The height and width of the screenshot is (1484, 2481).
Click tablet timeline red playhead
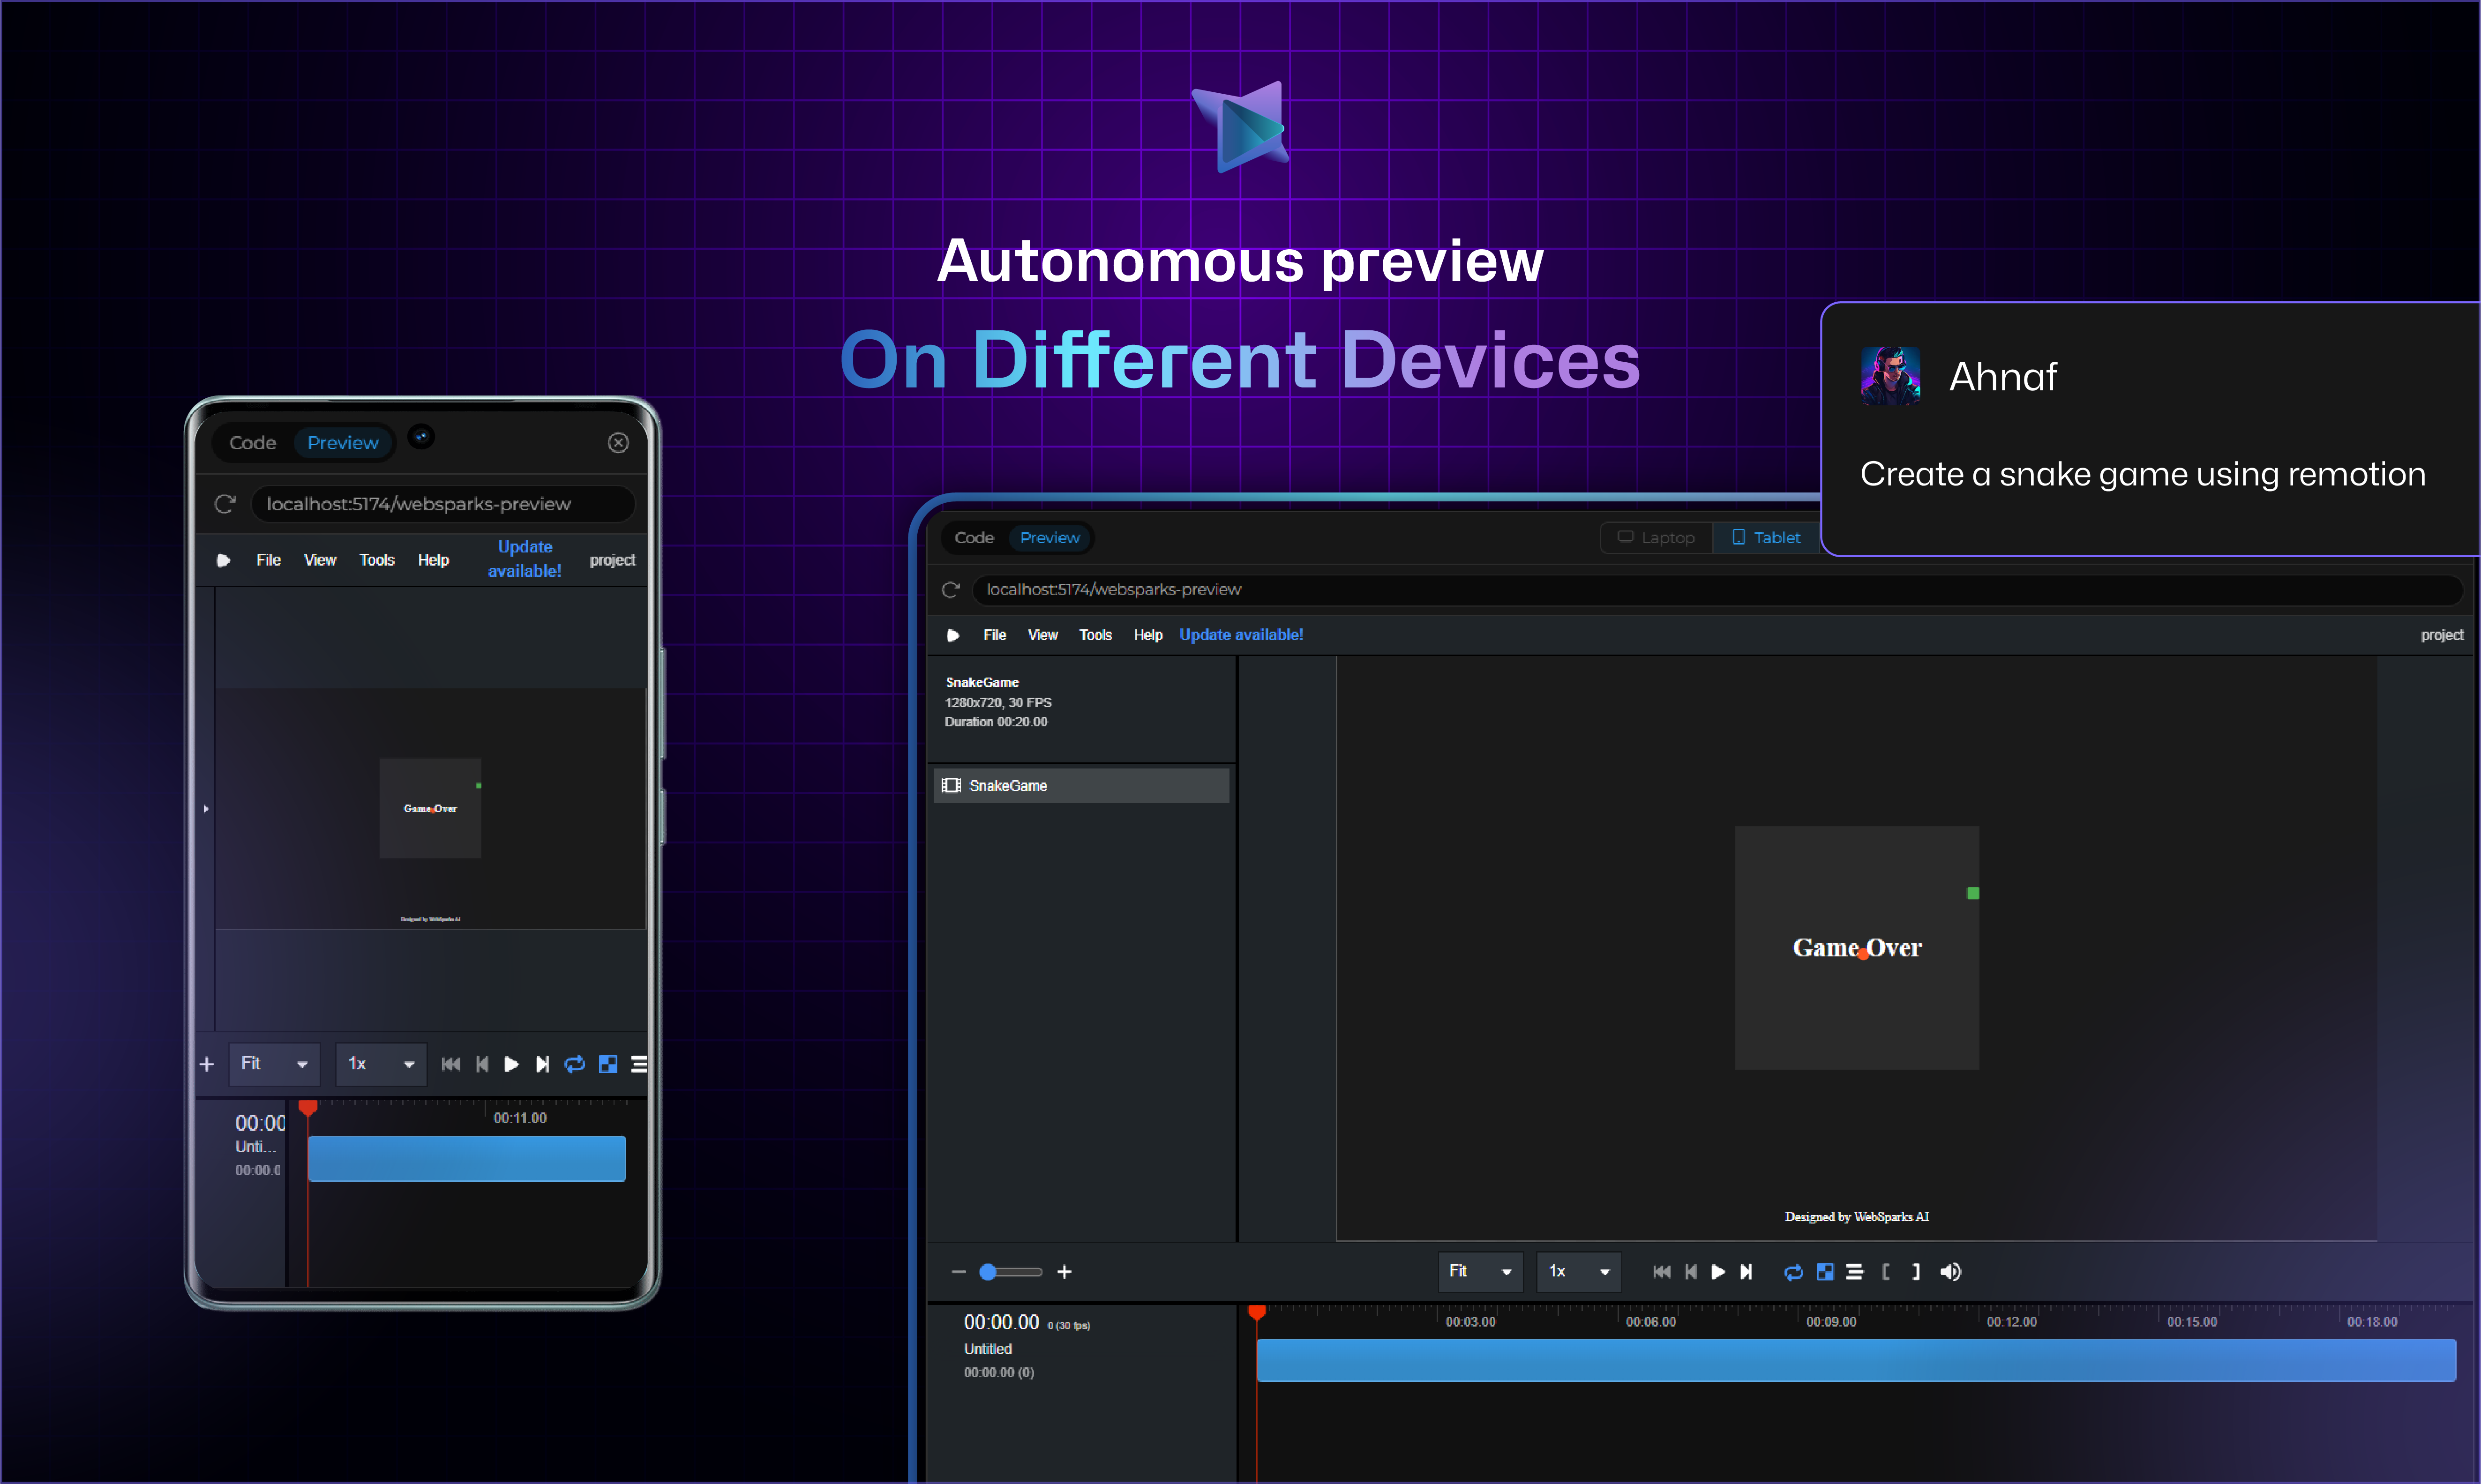pos(1257,1312)
